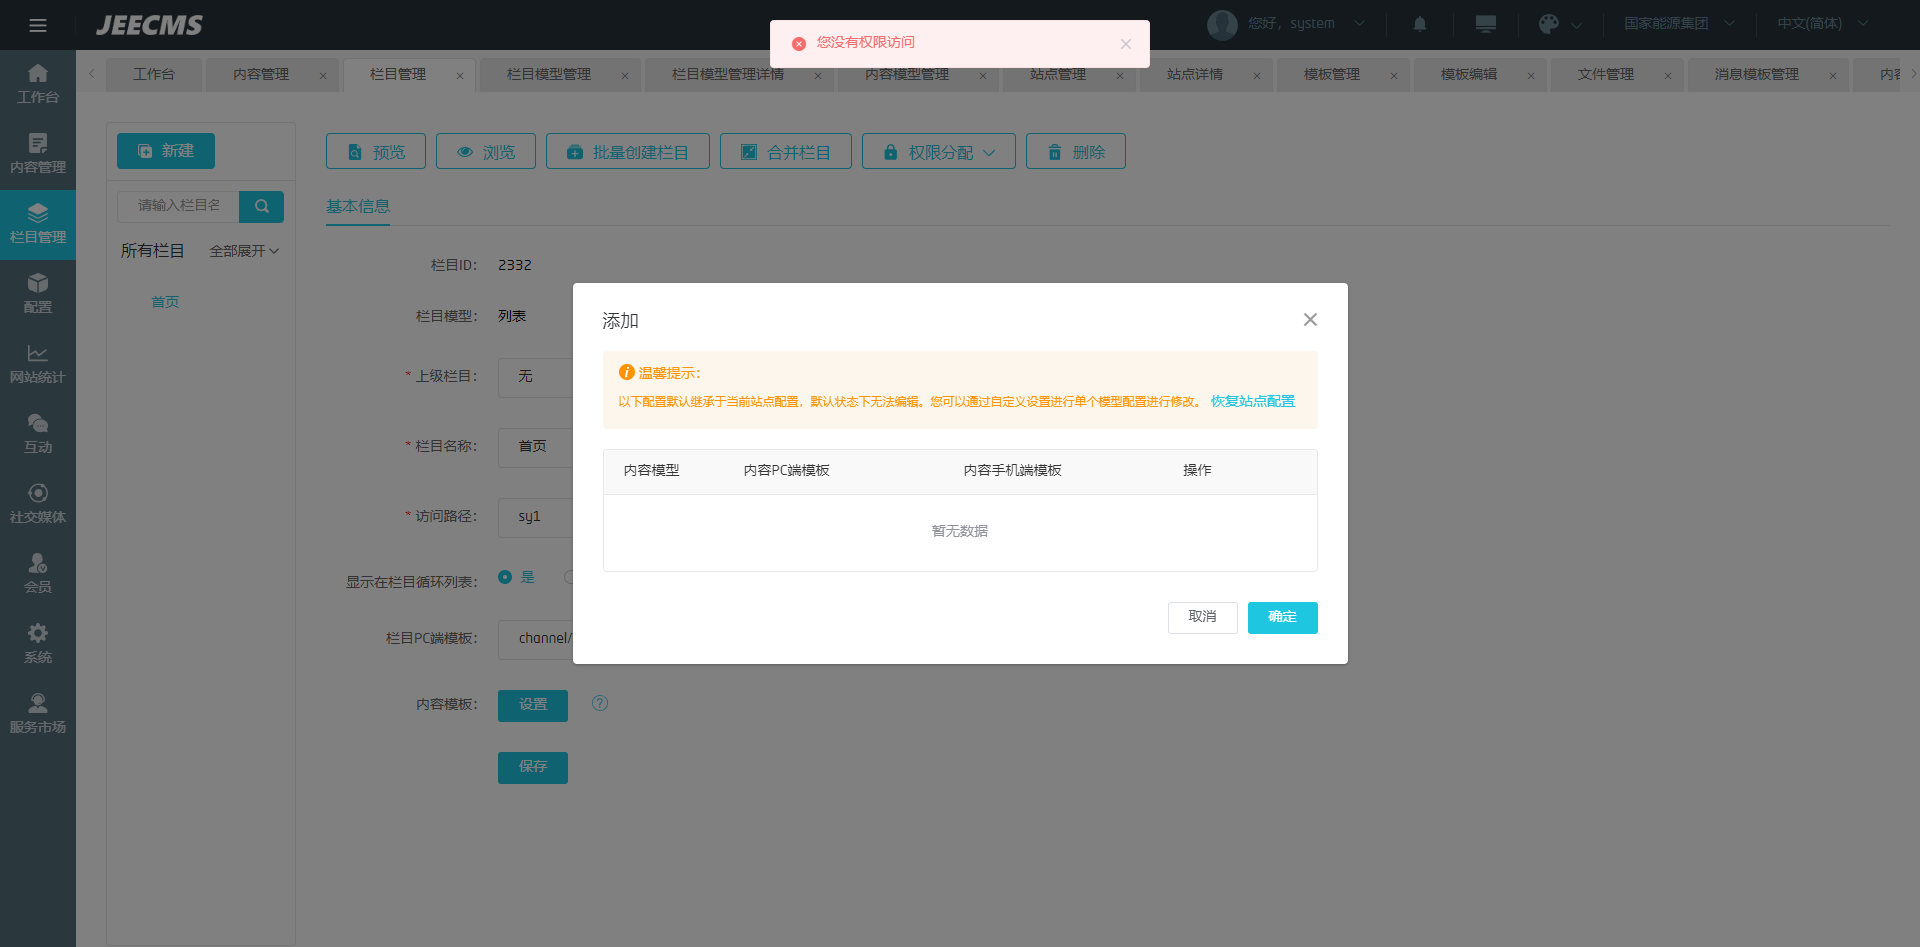Image resolution: width=1920 pixels, height=947 pixels.
Task: Open the 网站统计 sidebar section
Action: point(38,365)
